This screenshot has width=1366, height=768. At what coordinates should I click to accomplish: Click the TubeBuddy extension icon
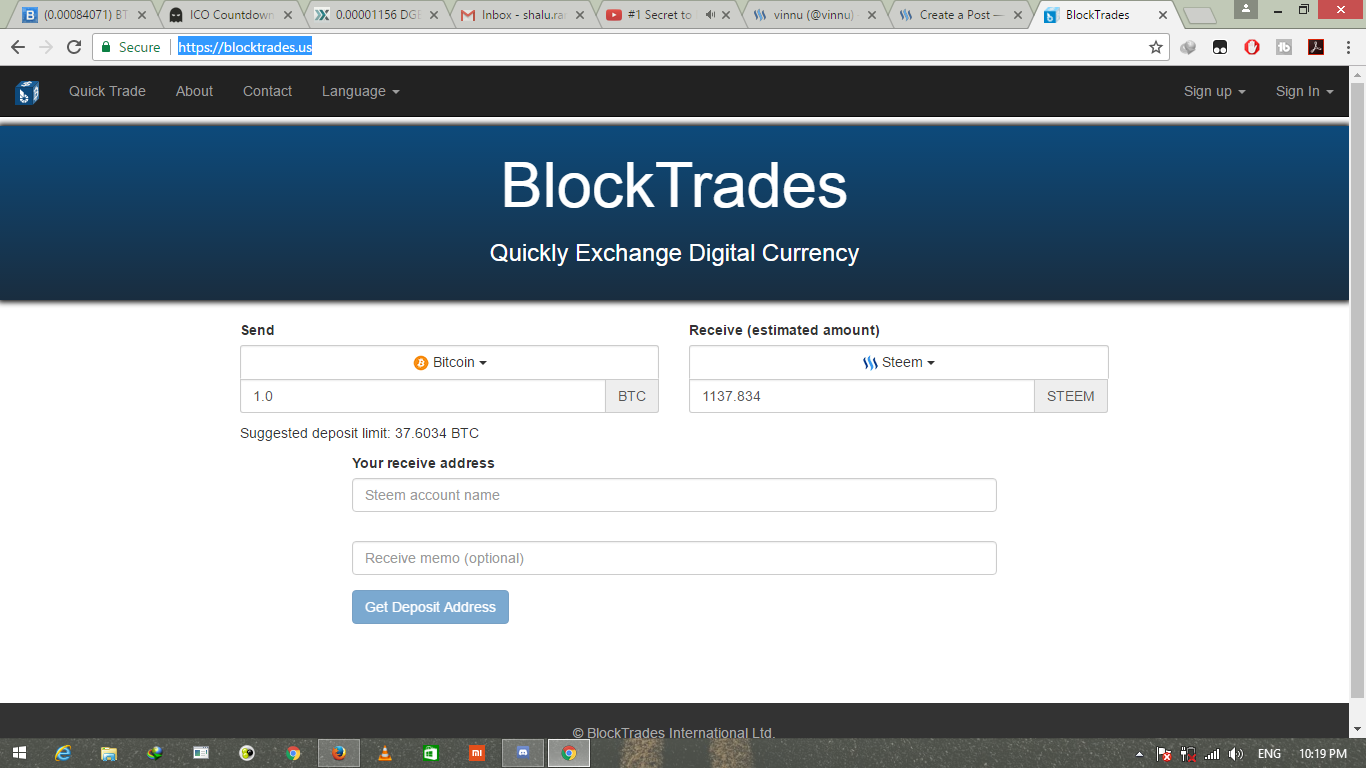[x=1284, y=47]
